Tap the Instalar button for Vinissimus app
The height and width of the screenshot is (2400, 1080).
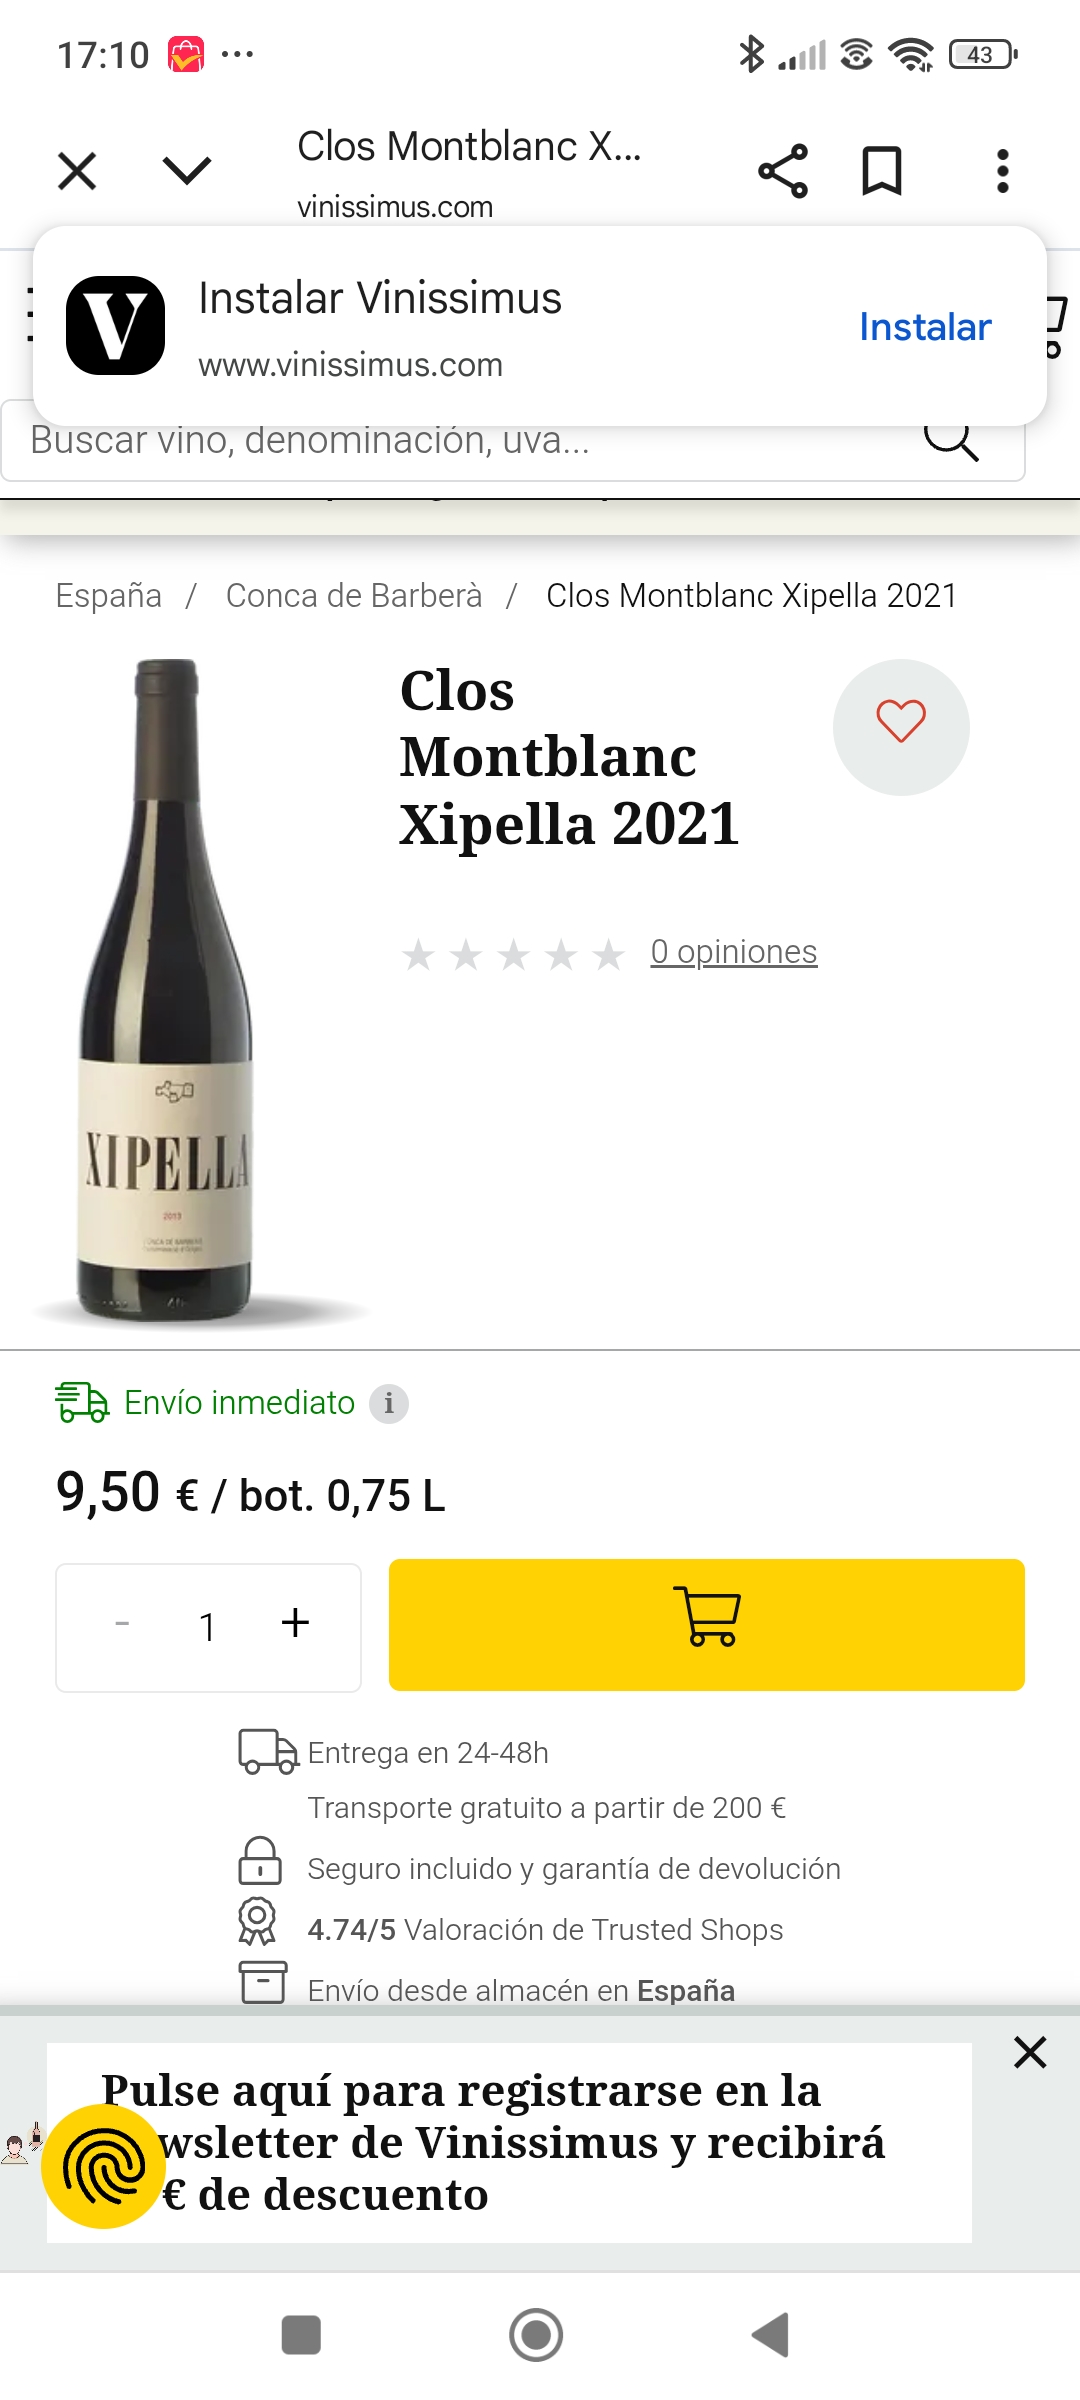pos(925,327)
